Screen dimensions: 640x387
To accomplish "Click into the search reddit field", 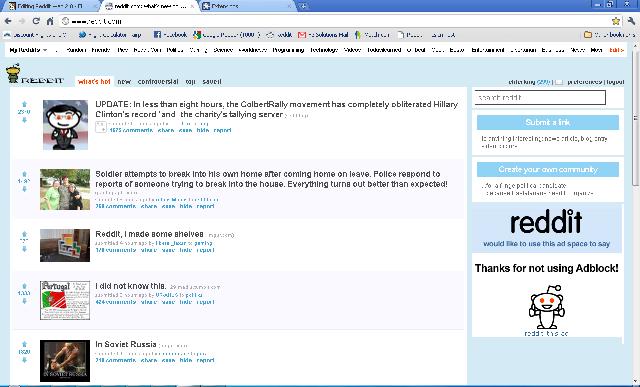I will click(x=540, y=98).
